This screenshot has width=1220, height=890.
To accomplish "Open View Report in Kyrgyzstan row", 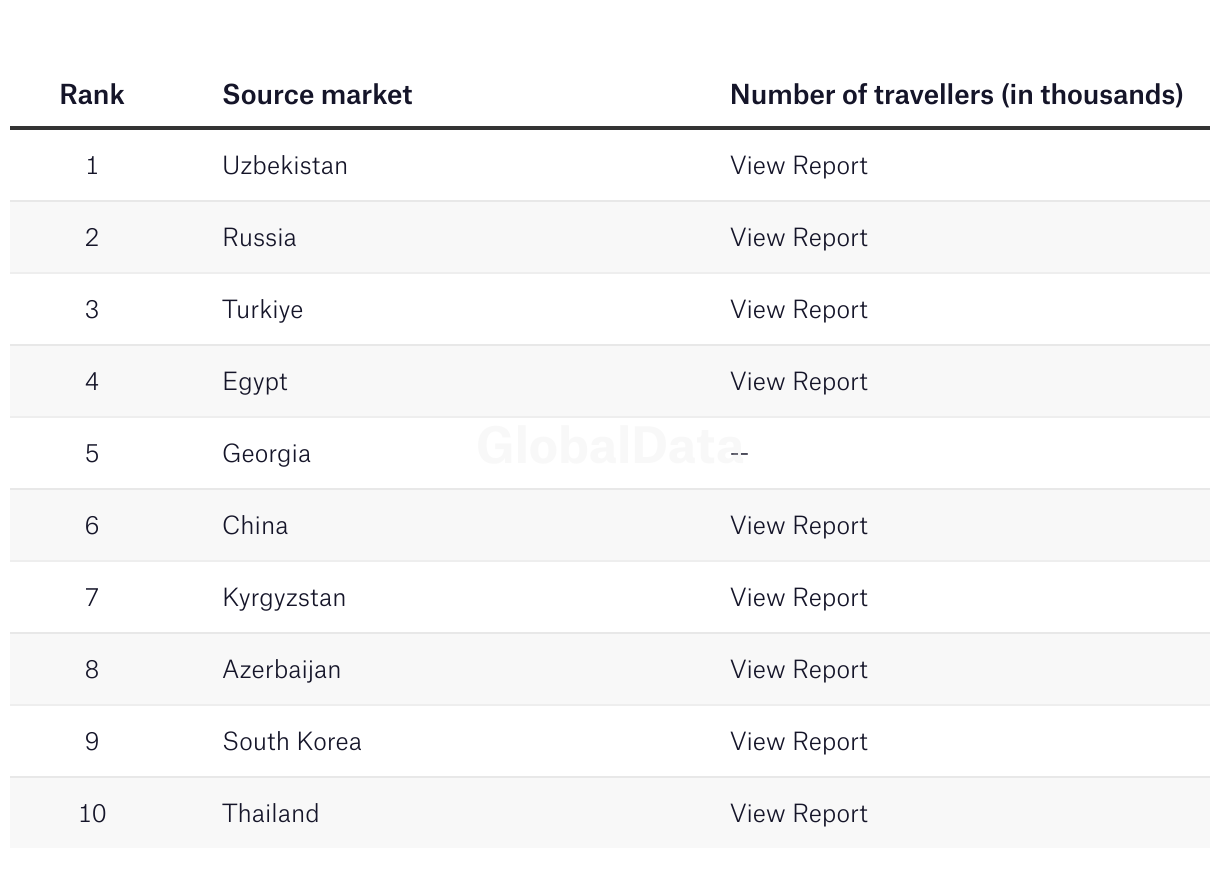I will point(798,598).
